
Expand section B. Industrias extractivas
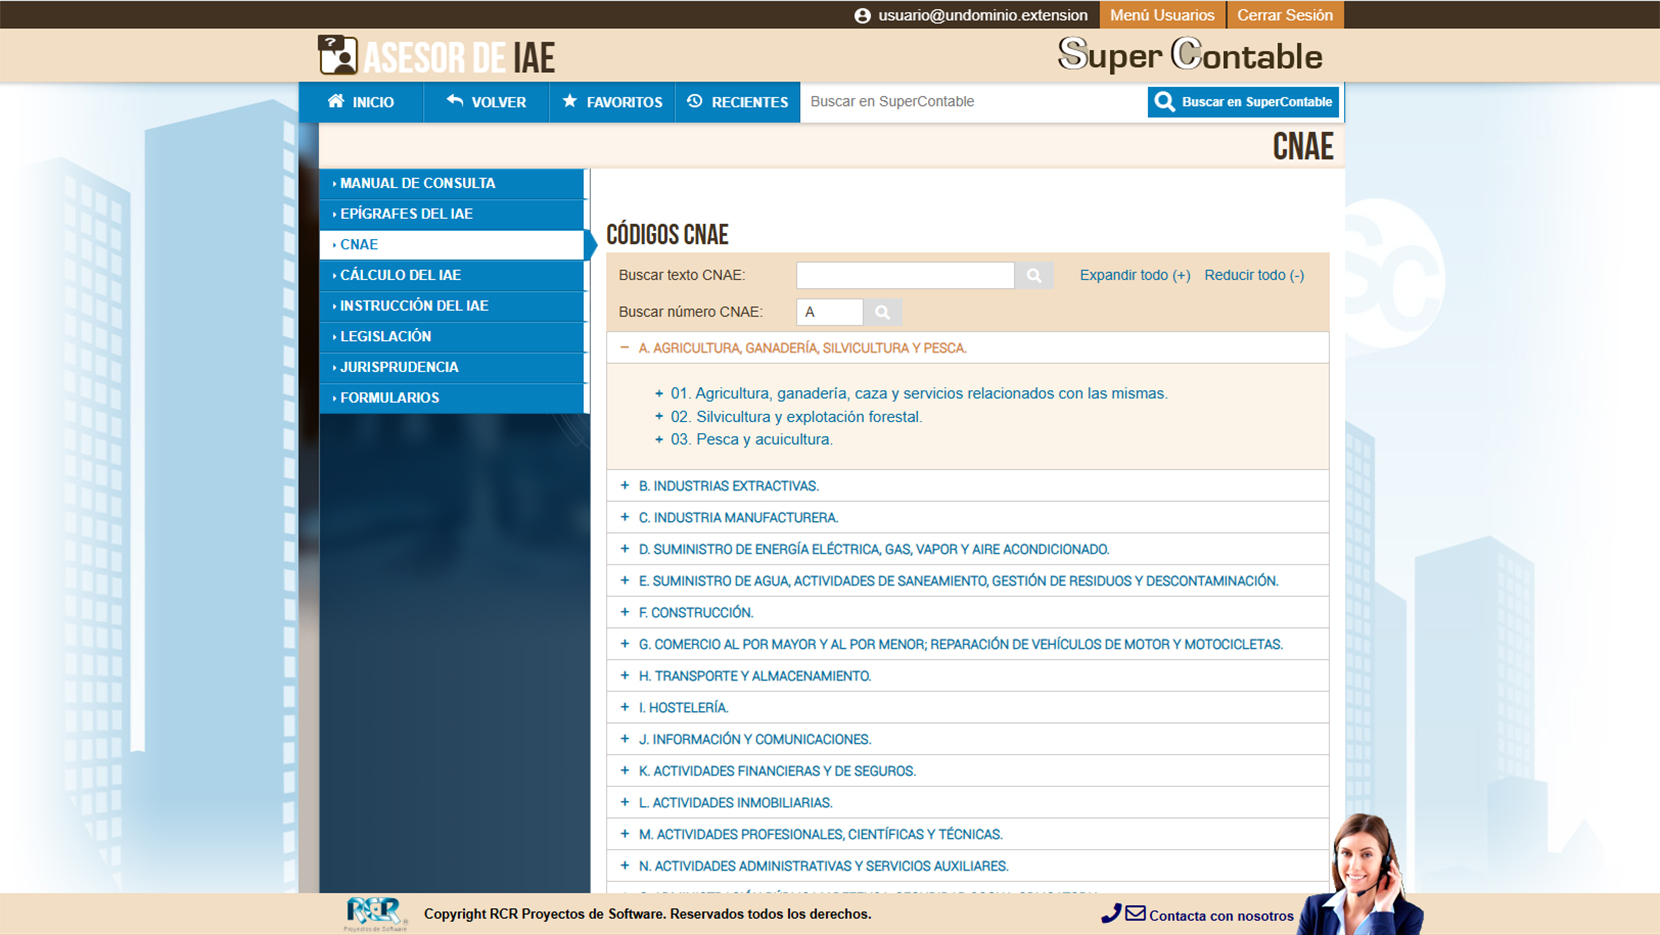[625, 485]
